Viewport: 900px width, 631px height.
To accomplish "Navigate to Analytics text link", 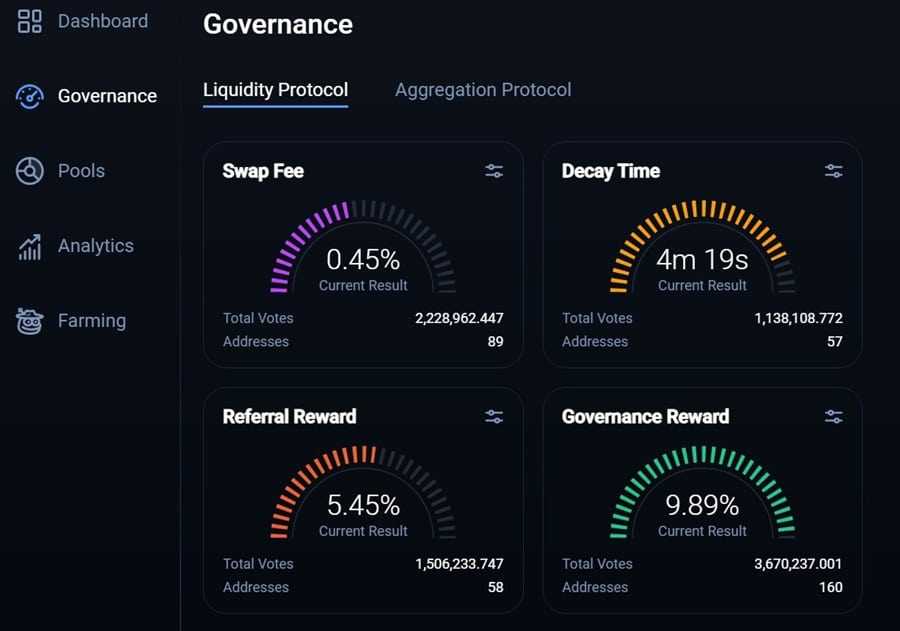I will pos(95,246).
